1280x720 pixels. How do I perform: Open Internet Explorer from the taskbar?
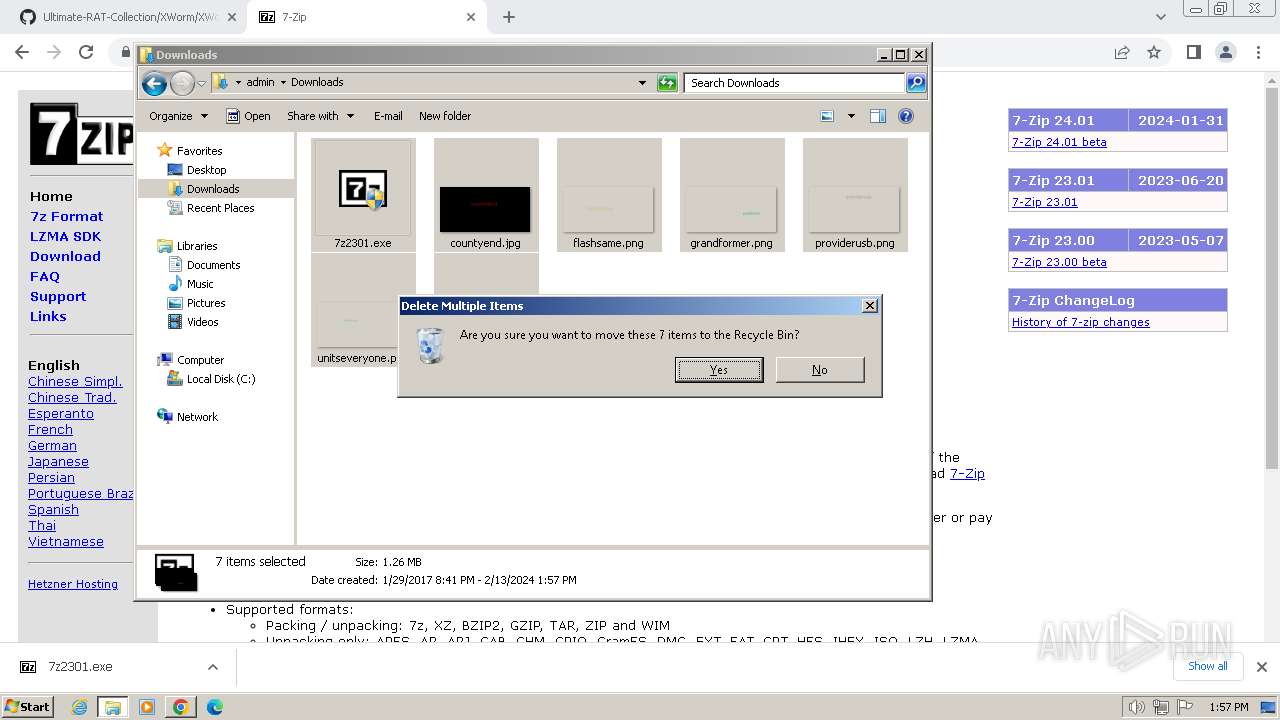[80, 707]
